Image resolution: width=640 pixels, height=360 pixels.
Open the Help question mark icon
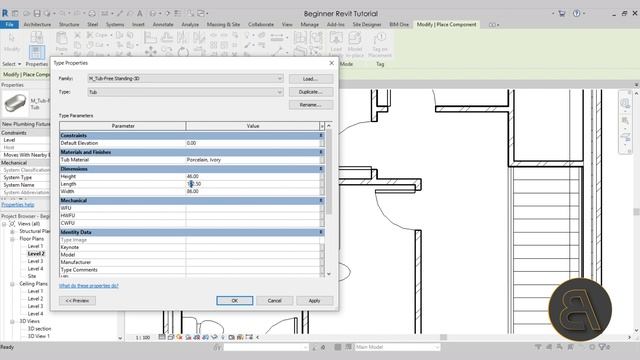(576, 13)
